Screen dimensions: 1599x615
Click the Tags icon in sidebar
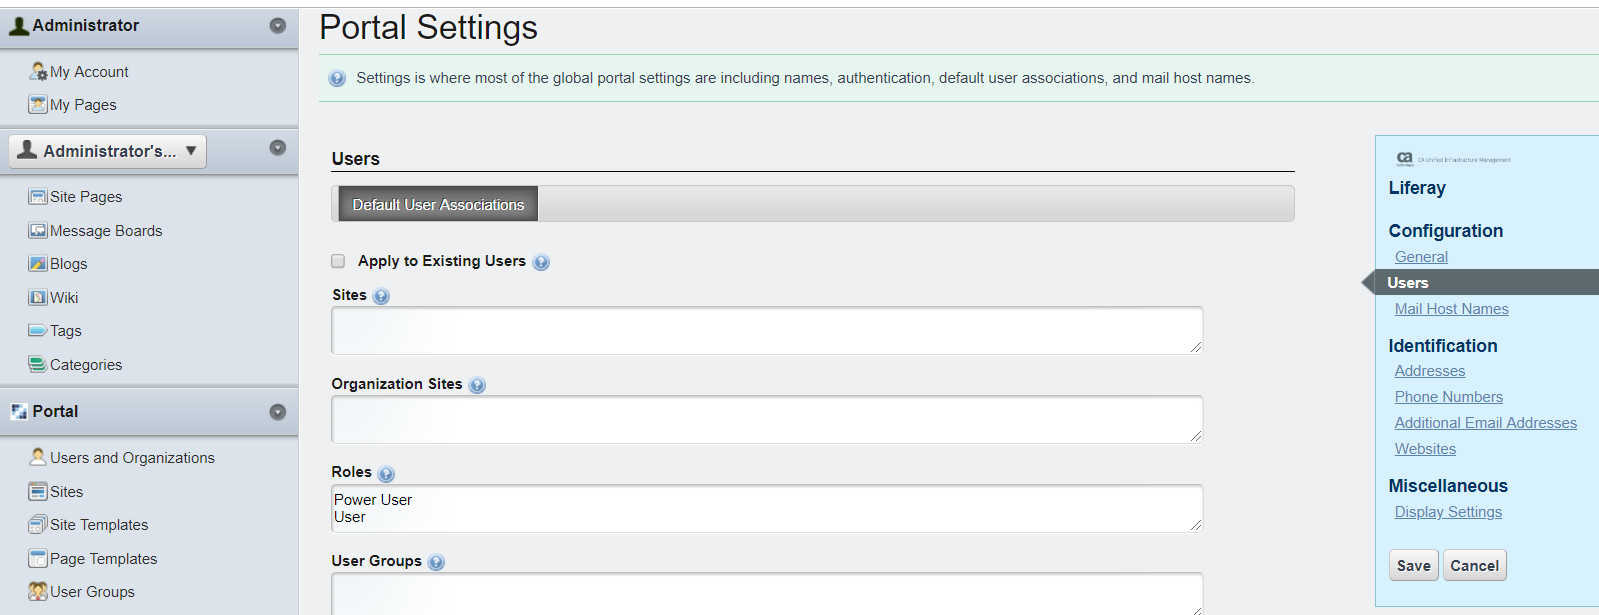coord(38,331)
